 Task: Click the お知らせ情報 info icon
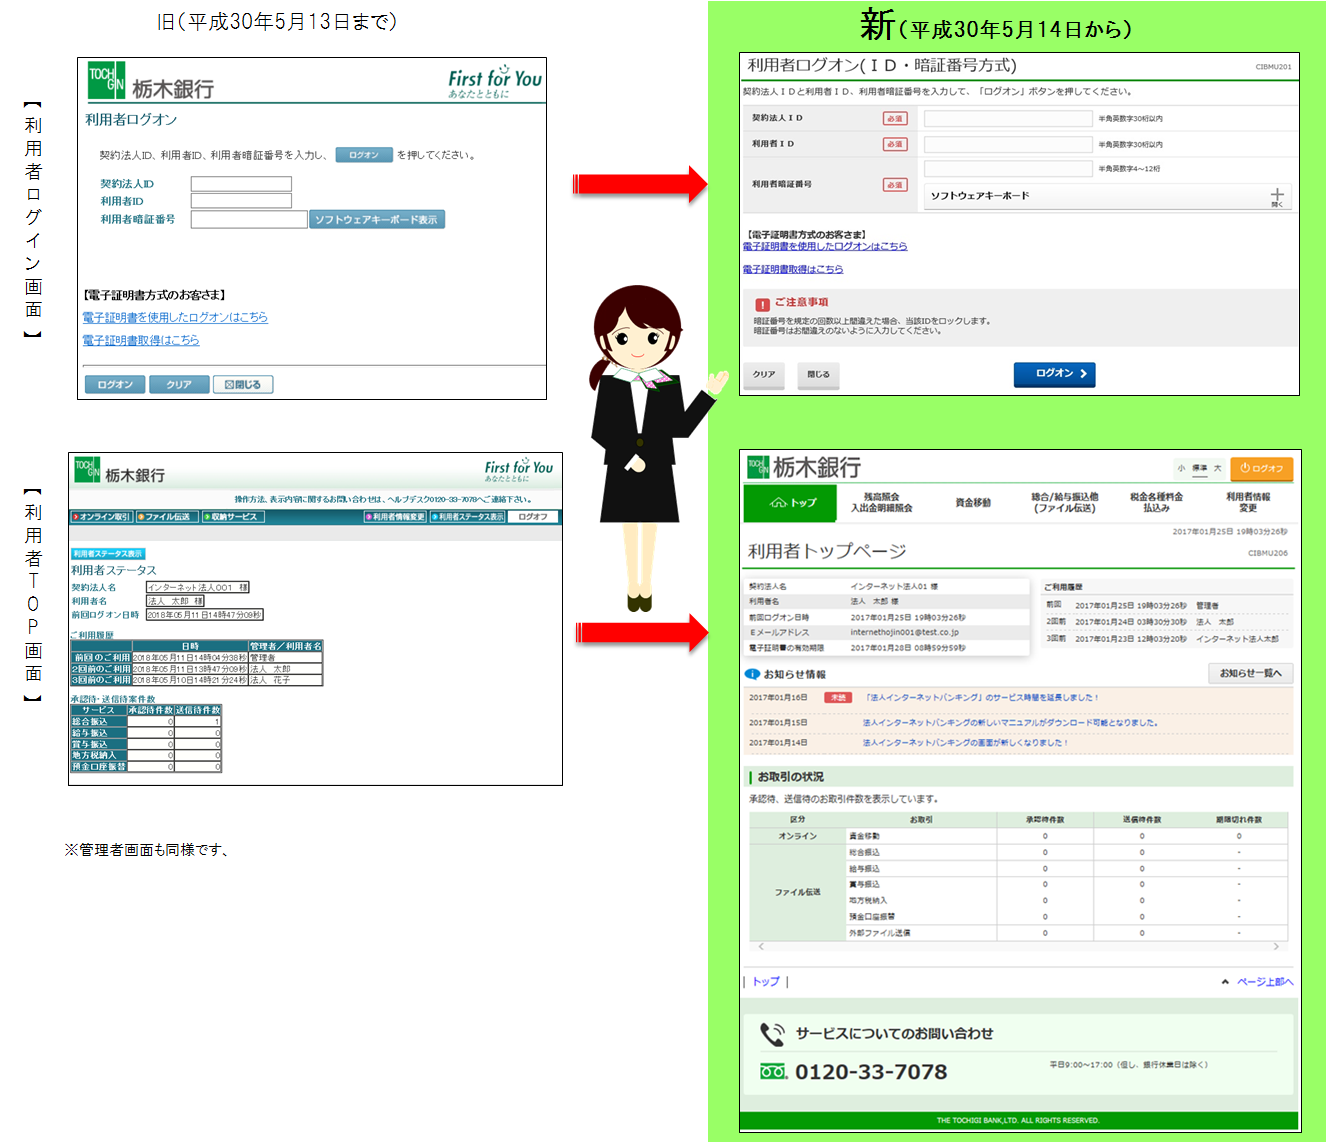[x=753, y=675]
